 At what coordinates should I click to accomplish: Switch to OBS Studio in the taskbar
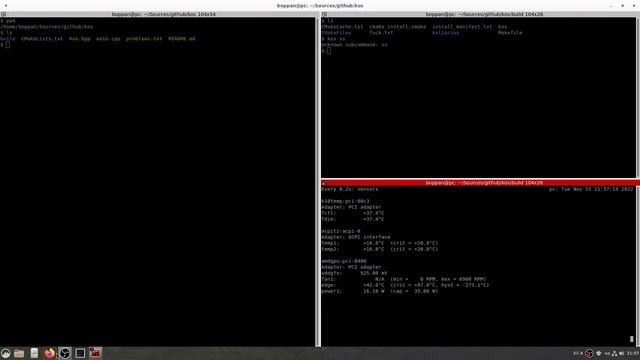click(64, 353)
